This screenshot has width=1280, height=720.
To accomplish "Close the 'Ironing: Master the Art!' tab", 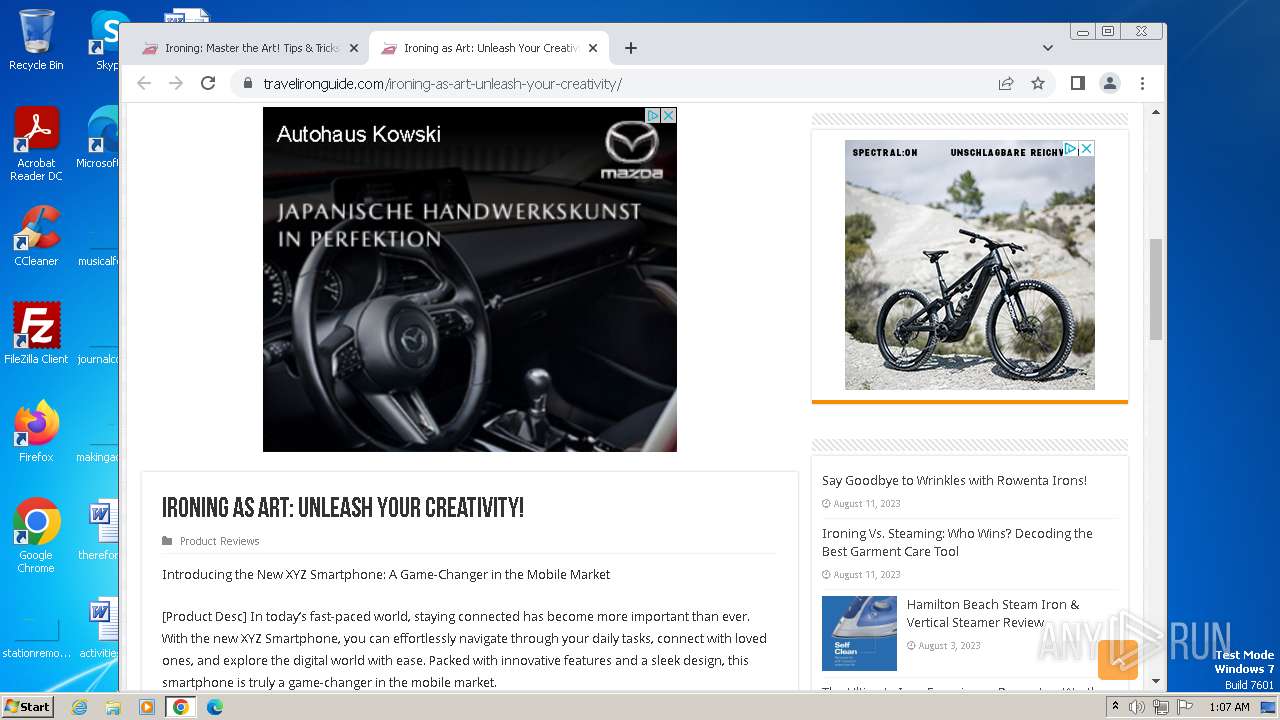I will pos(353,48).
